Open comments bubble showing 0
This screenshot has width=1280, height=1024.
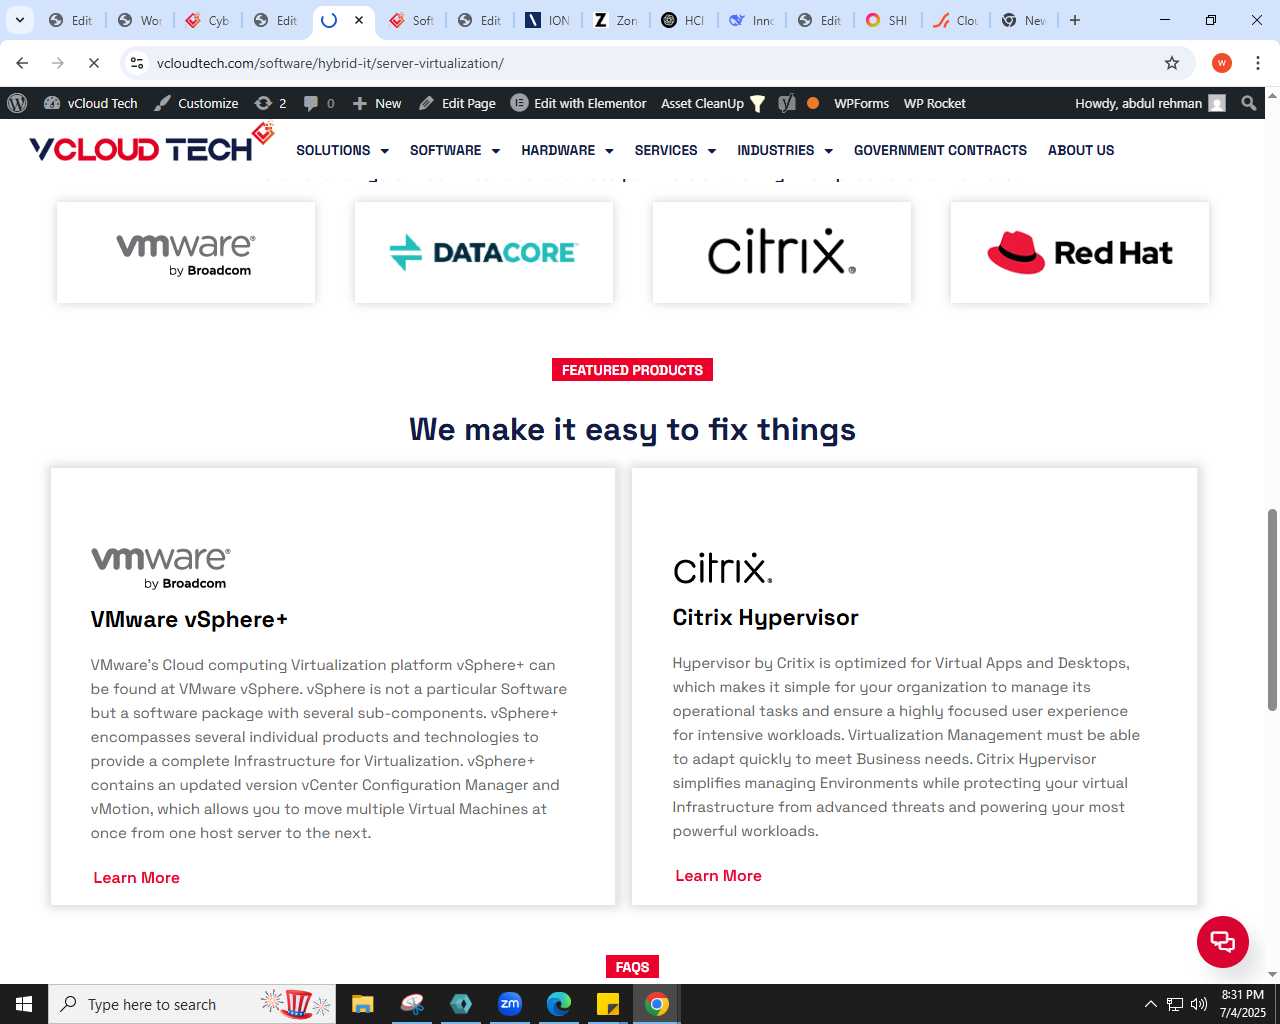coord(319,103)
